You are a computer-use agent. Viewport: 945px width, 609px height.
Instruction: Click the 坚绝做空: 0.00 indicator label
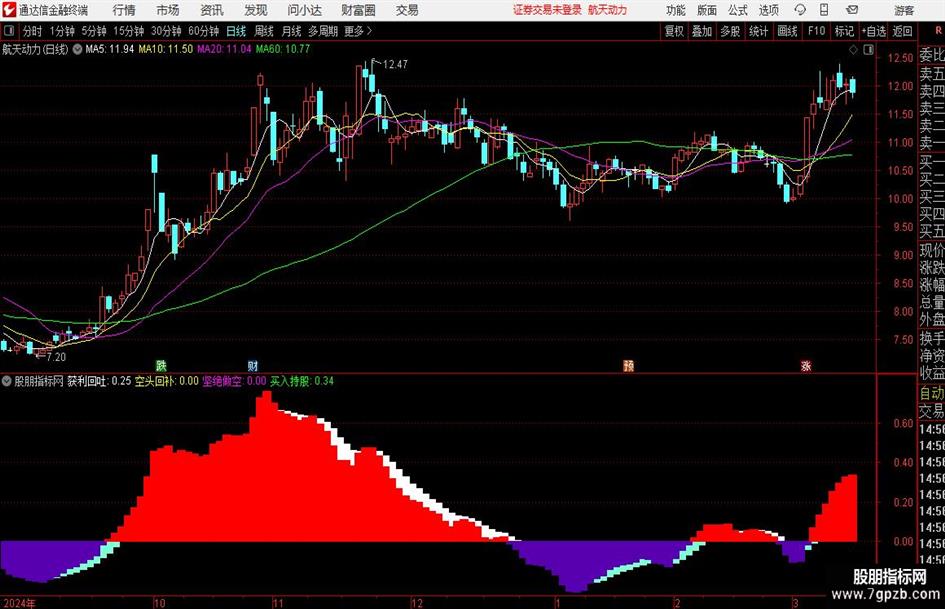tap(234, 381)
